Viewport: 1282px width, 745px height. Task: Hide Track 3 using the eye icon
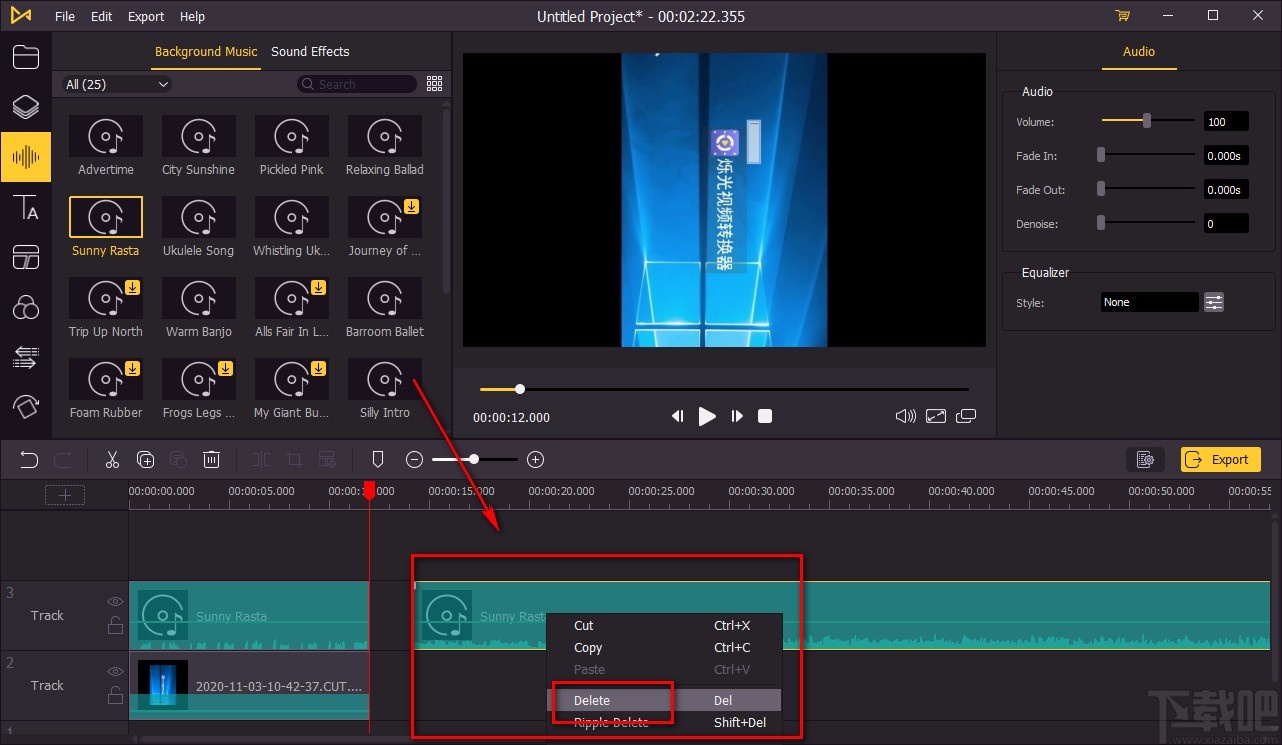point(115,602)
